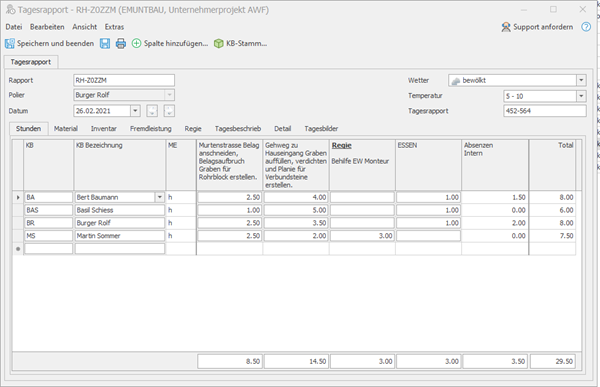Click Support anfordern link
The image size is (600, 387).
[537, 27]
